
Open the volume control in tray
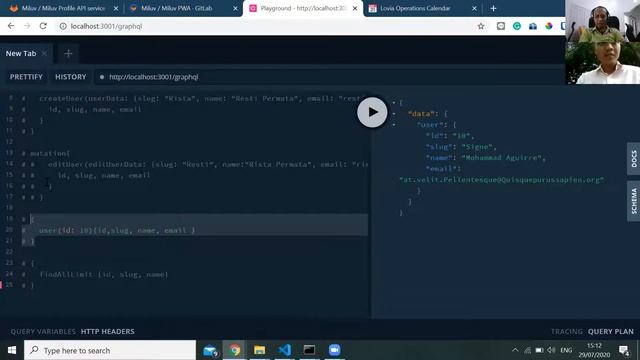tap(551, 350)
